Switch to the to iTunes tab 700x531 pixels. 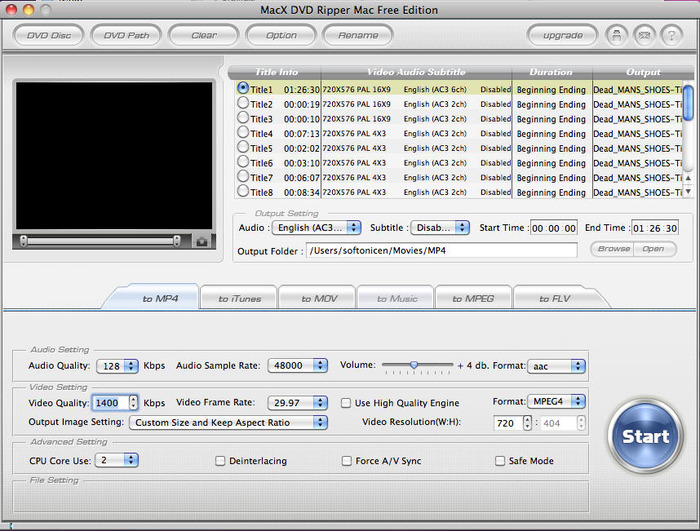240,298
